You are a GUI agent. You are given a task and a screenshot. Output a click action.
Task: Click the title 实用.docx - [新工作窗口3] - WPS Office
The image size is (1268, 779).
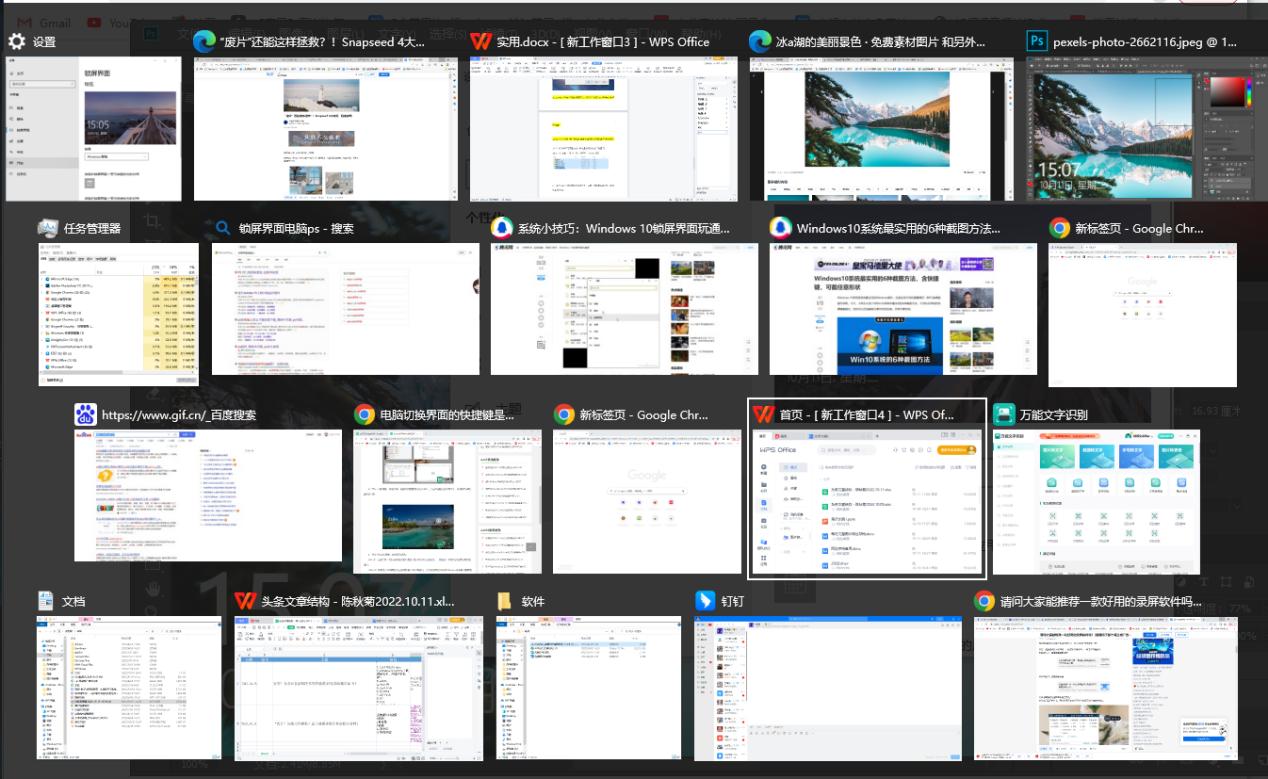click(x=603, y=42)
